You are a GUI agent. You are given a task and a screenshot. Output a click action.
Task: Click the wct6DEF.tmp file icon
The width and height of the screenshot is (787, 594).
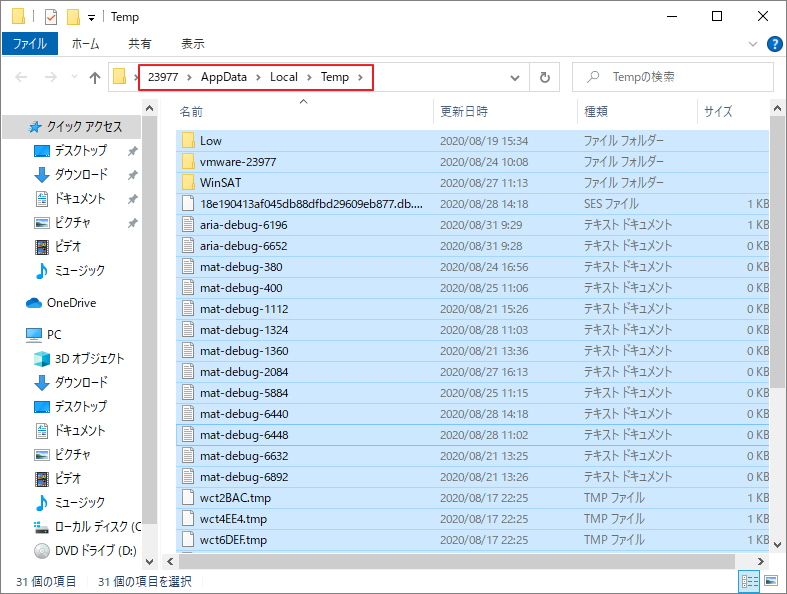click(x=188, y=540)
